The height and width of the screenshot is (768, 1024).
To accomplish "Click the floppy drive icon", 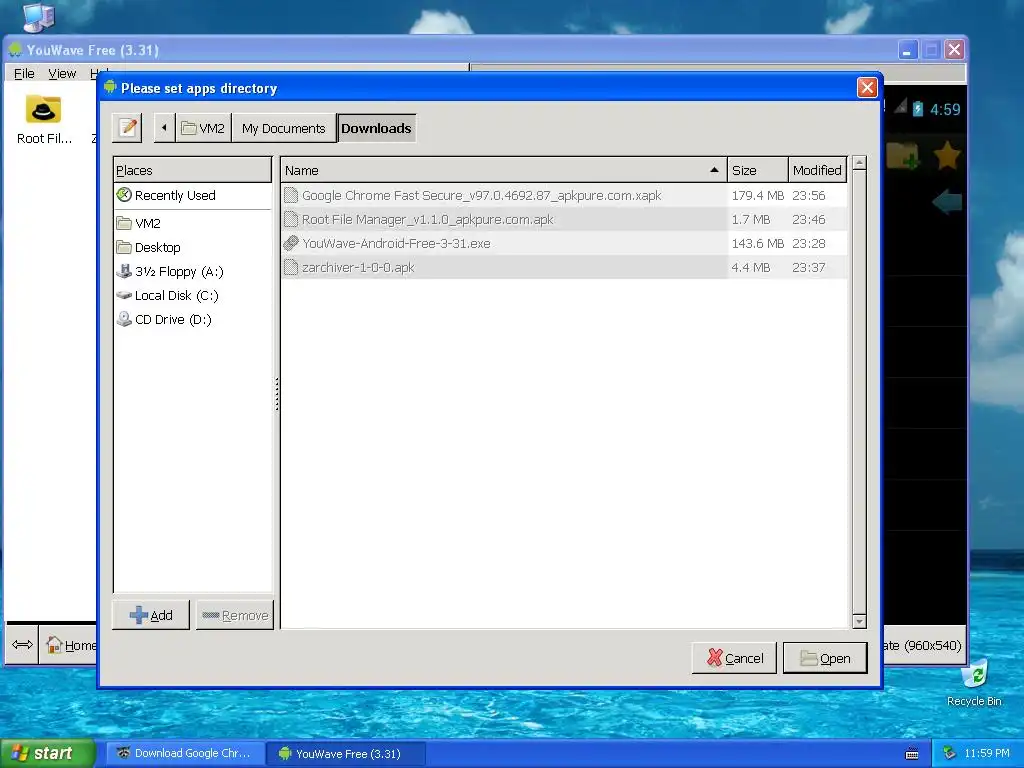I will [x=123, y=271].
